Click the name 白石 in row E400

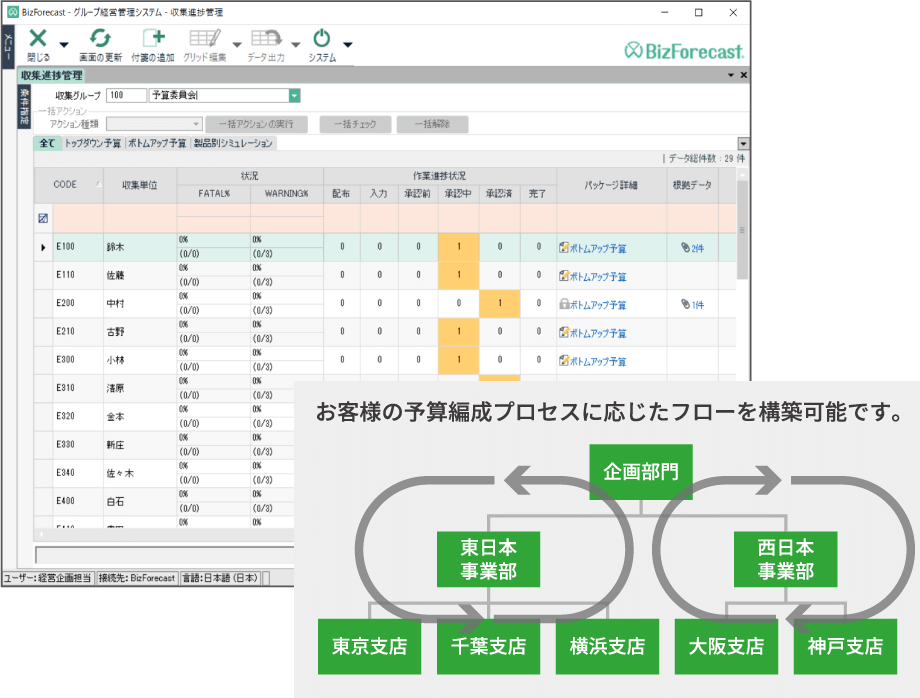pyautogui.click(x=116, y=501)
